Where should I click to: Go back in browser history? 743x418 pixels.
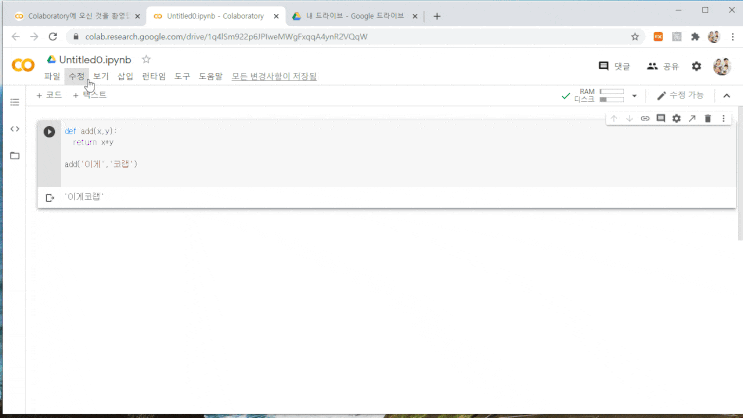point(16,36)
